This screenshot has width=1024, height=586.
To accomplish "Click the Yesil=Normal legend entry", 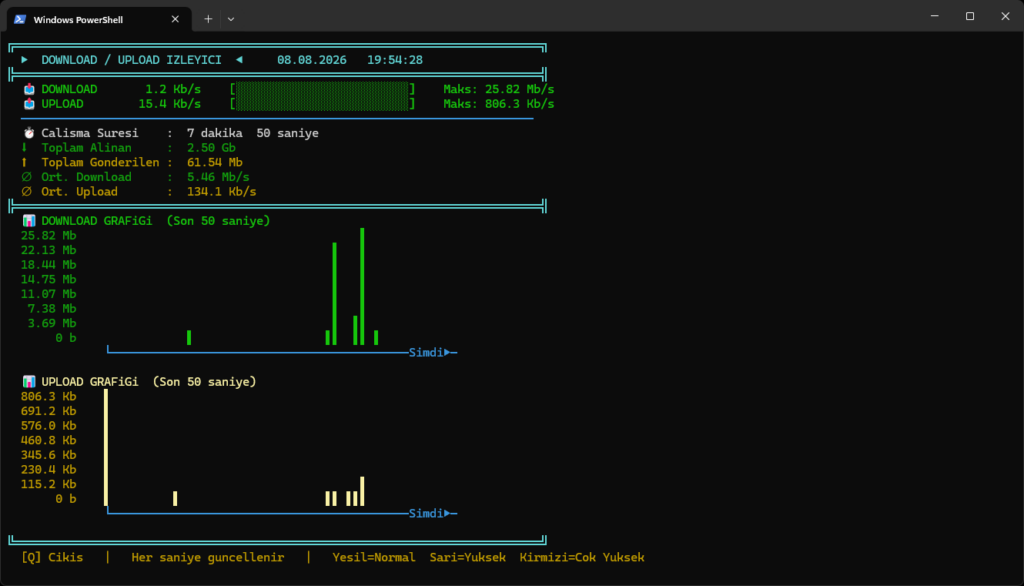I will tap(374, 558).
